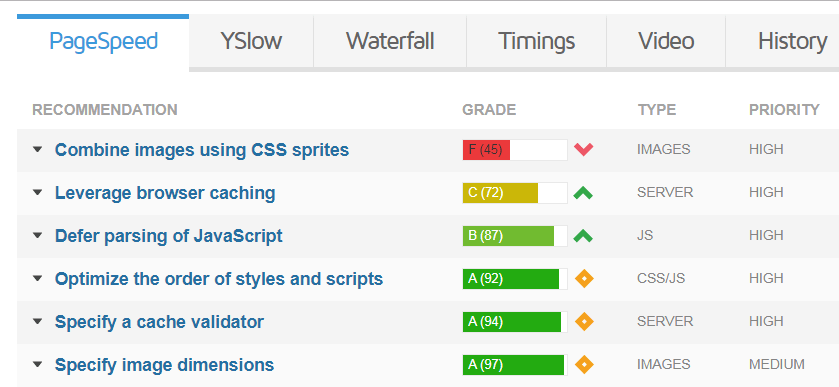Open the Leverage browser caching link

click(165, 193)
